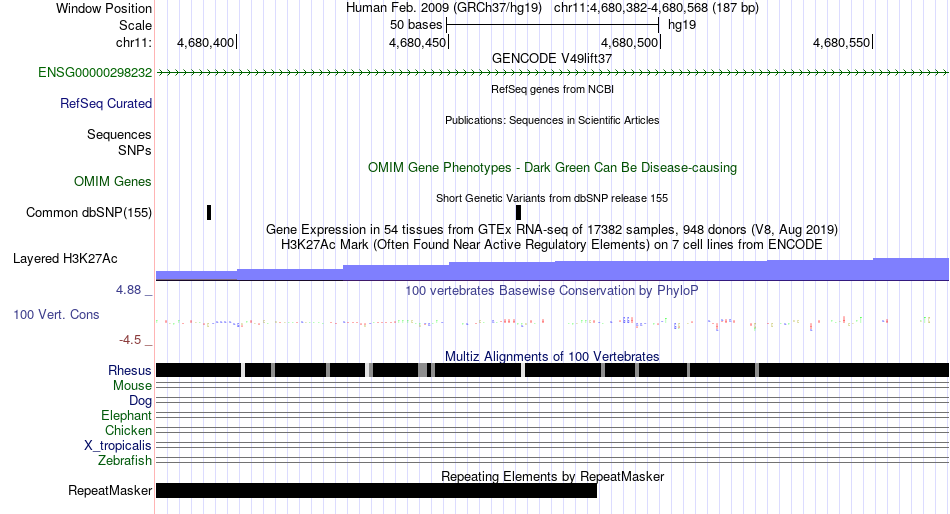This screenshot has height=514, width=950.
Task: Click the ENSG00000298232 gene label
Action: [95, 73]
